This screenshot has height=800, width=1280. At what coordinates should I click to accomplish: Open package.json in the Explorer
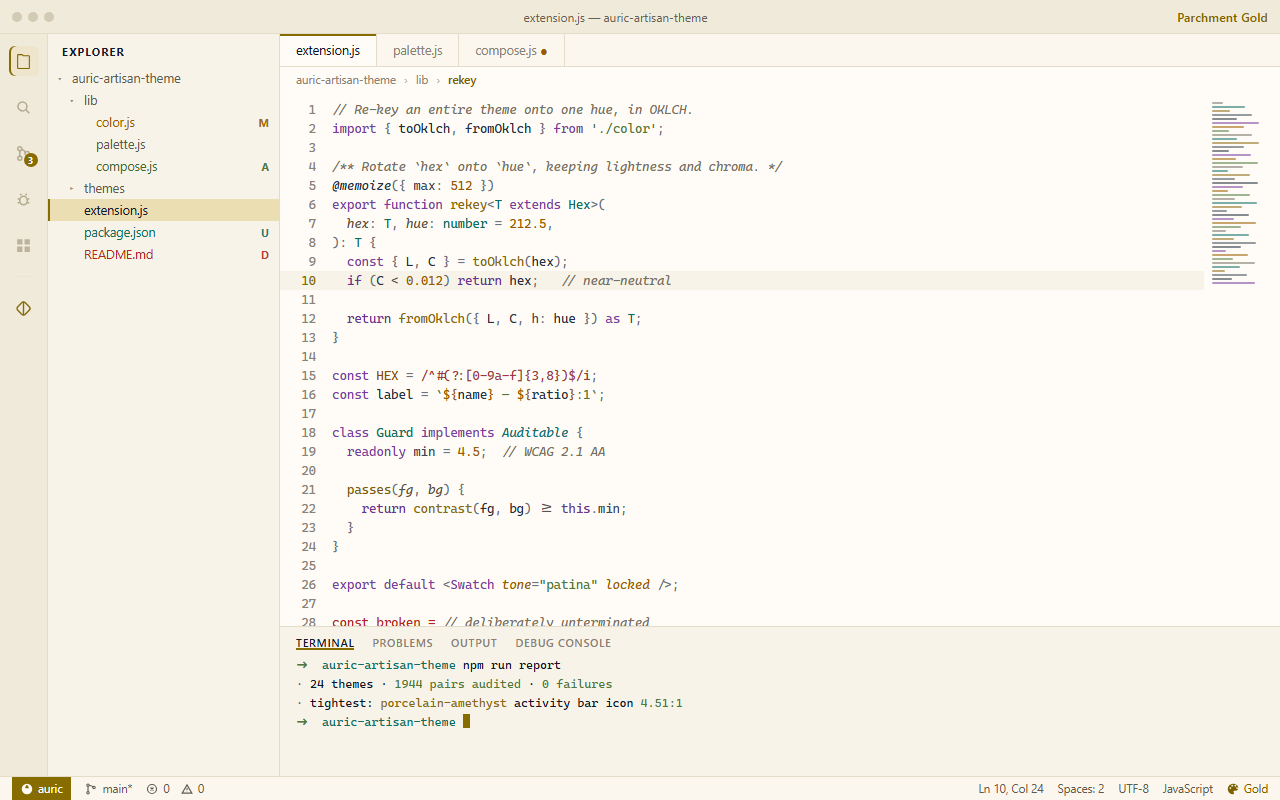(x=164, y=232)
